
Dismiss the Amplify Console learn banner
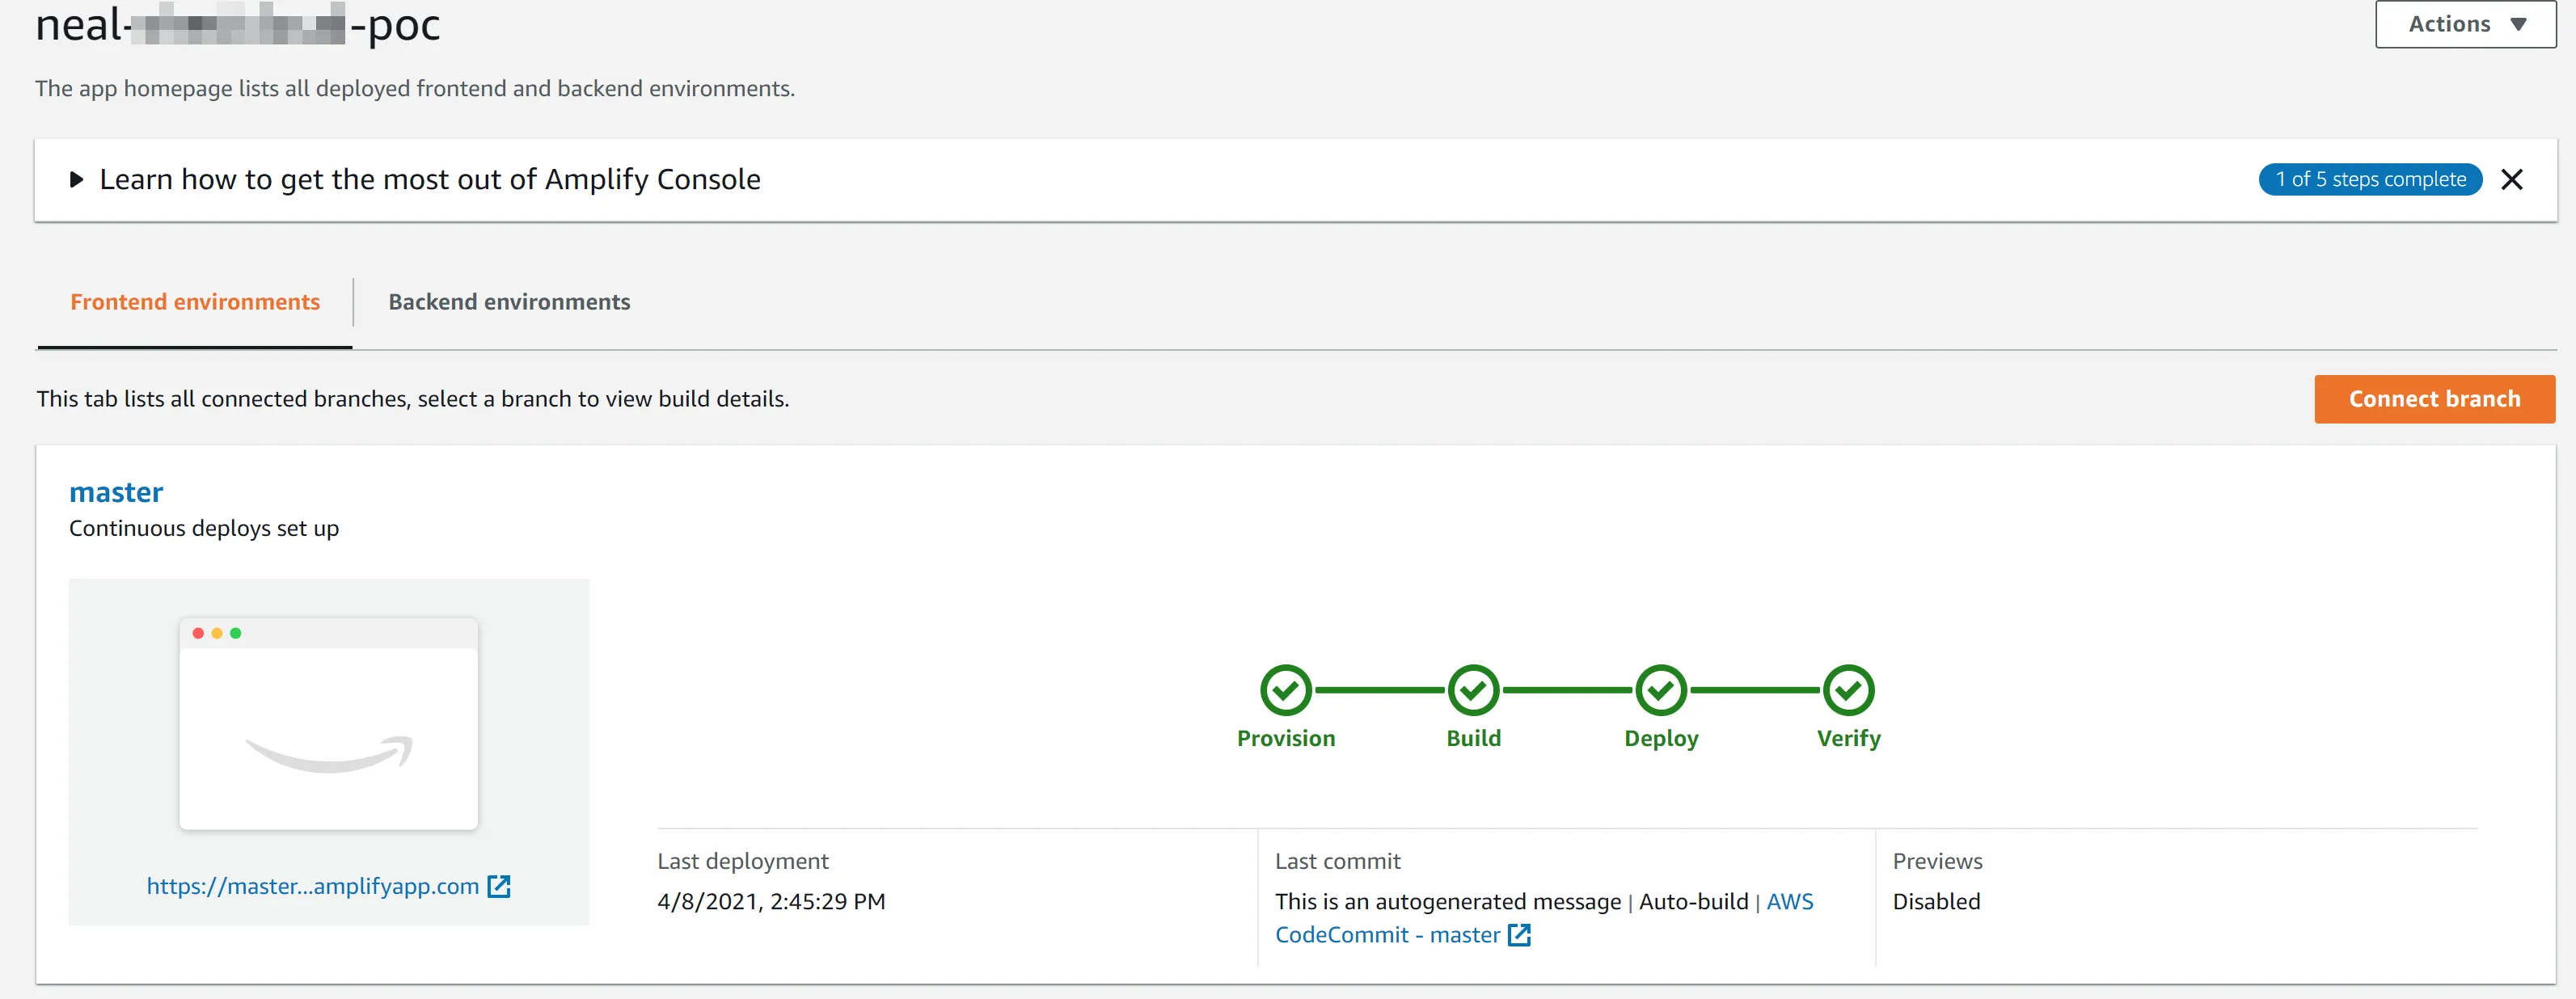click(2511, 180)
